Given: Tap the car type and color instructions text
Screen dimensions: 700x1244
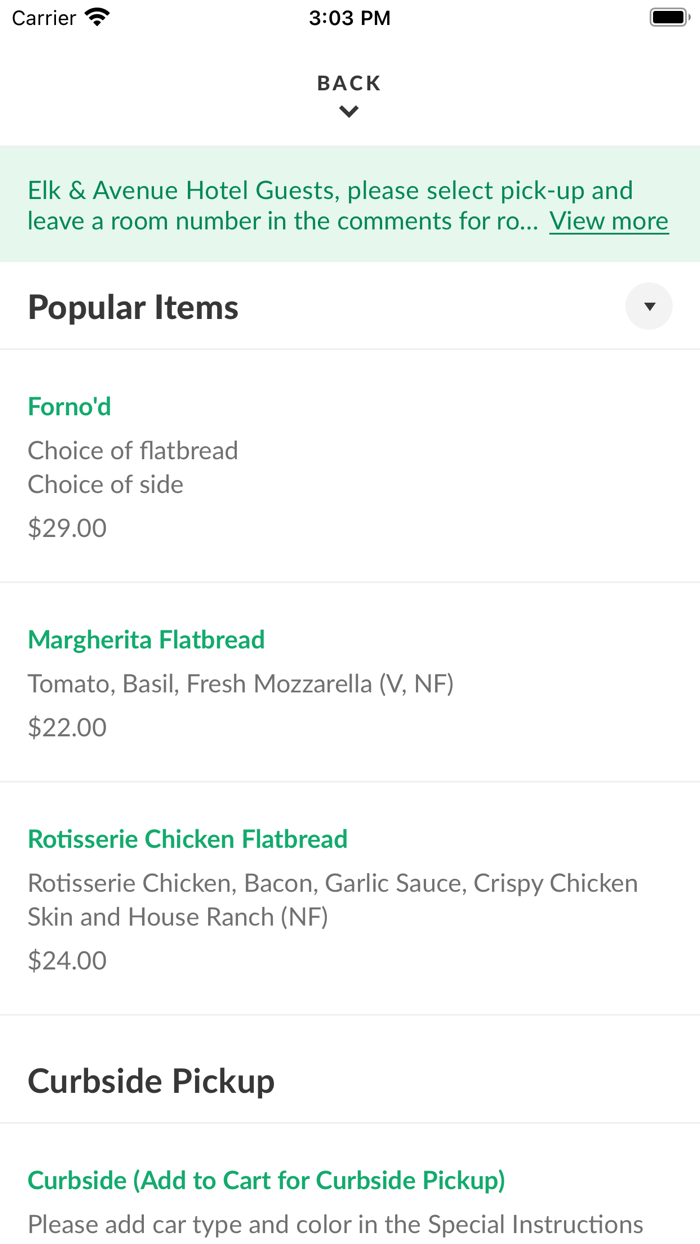Looking at the screenshot, I should click(x=335, y=1225).
